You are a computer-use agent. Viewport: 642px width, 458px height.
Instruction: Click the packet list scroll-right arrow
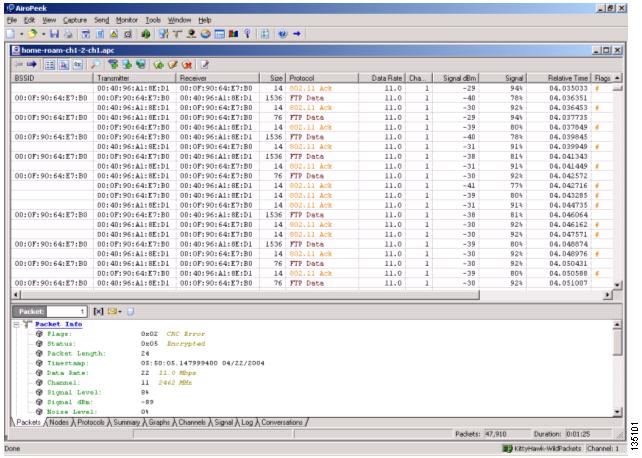tap(608, 295)
